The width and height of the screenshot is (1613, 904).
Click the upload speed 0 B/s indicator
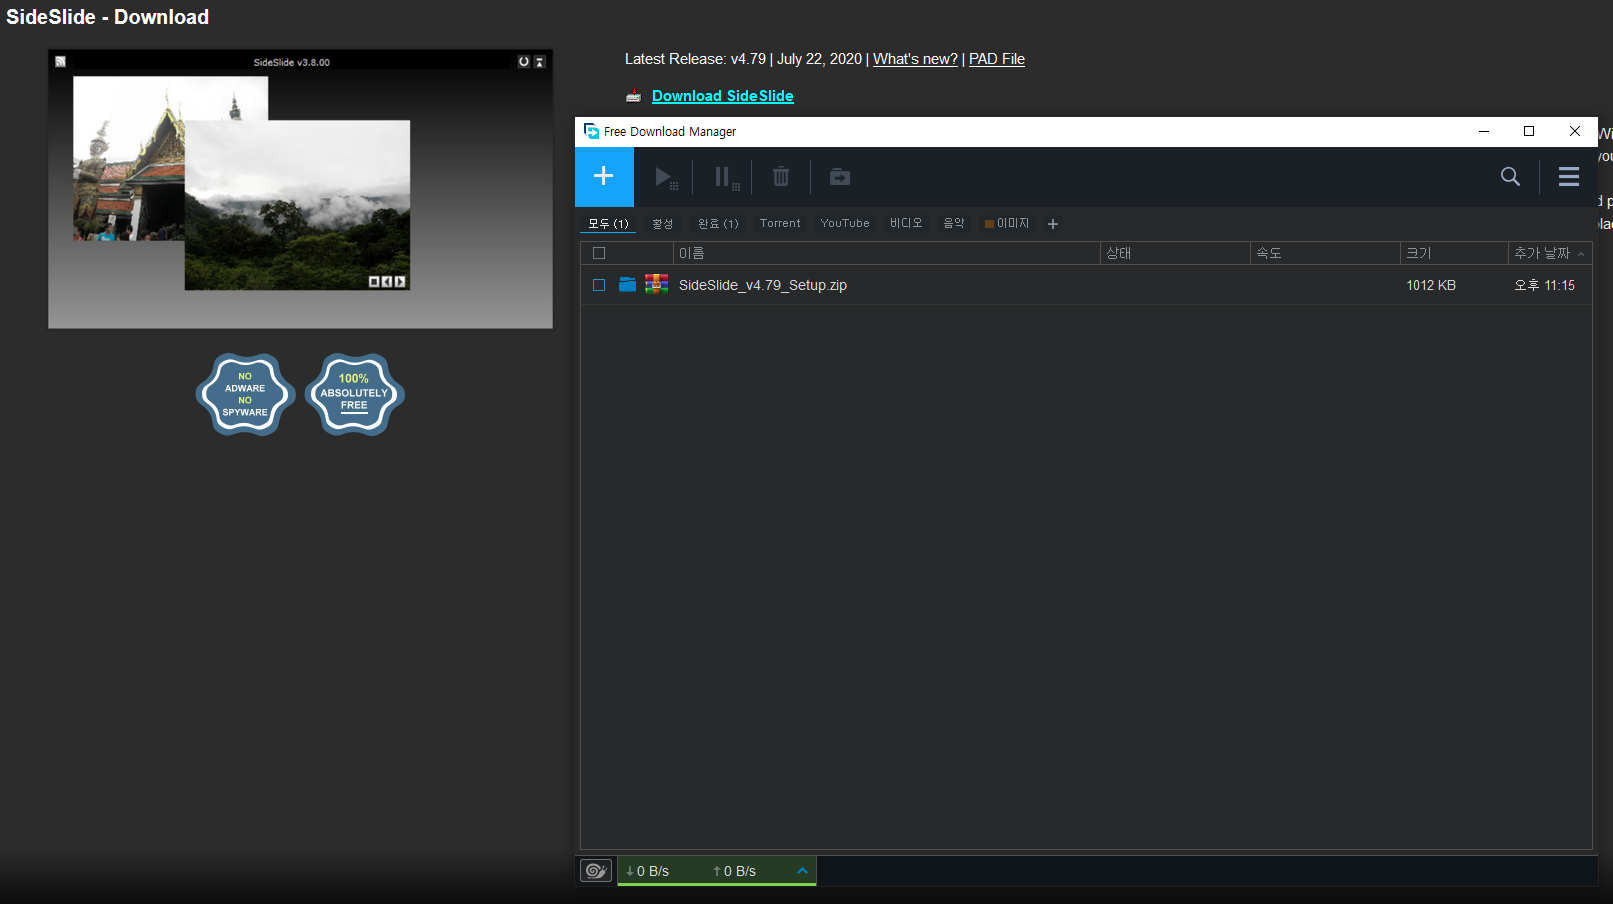[735, 871]
